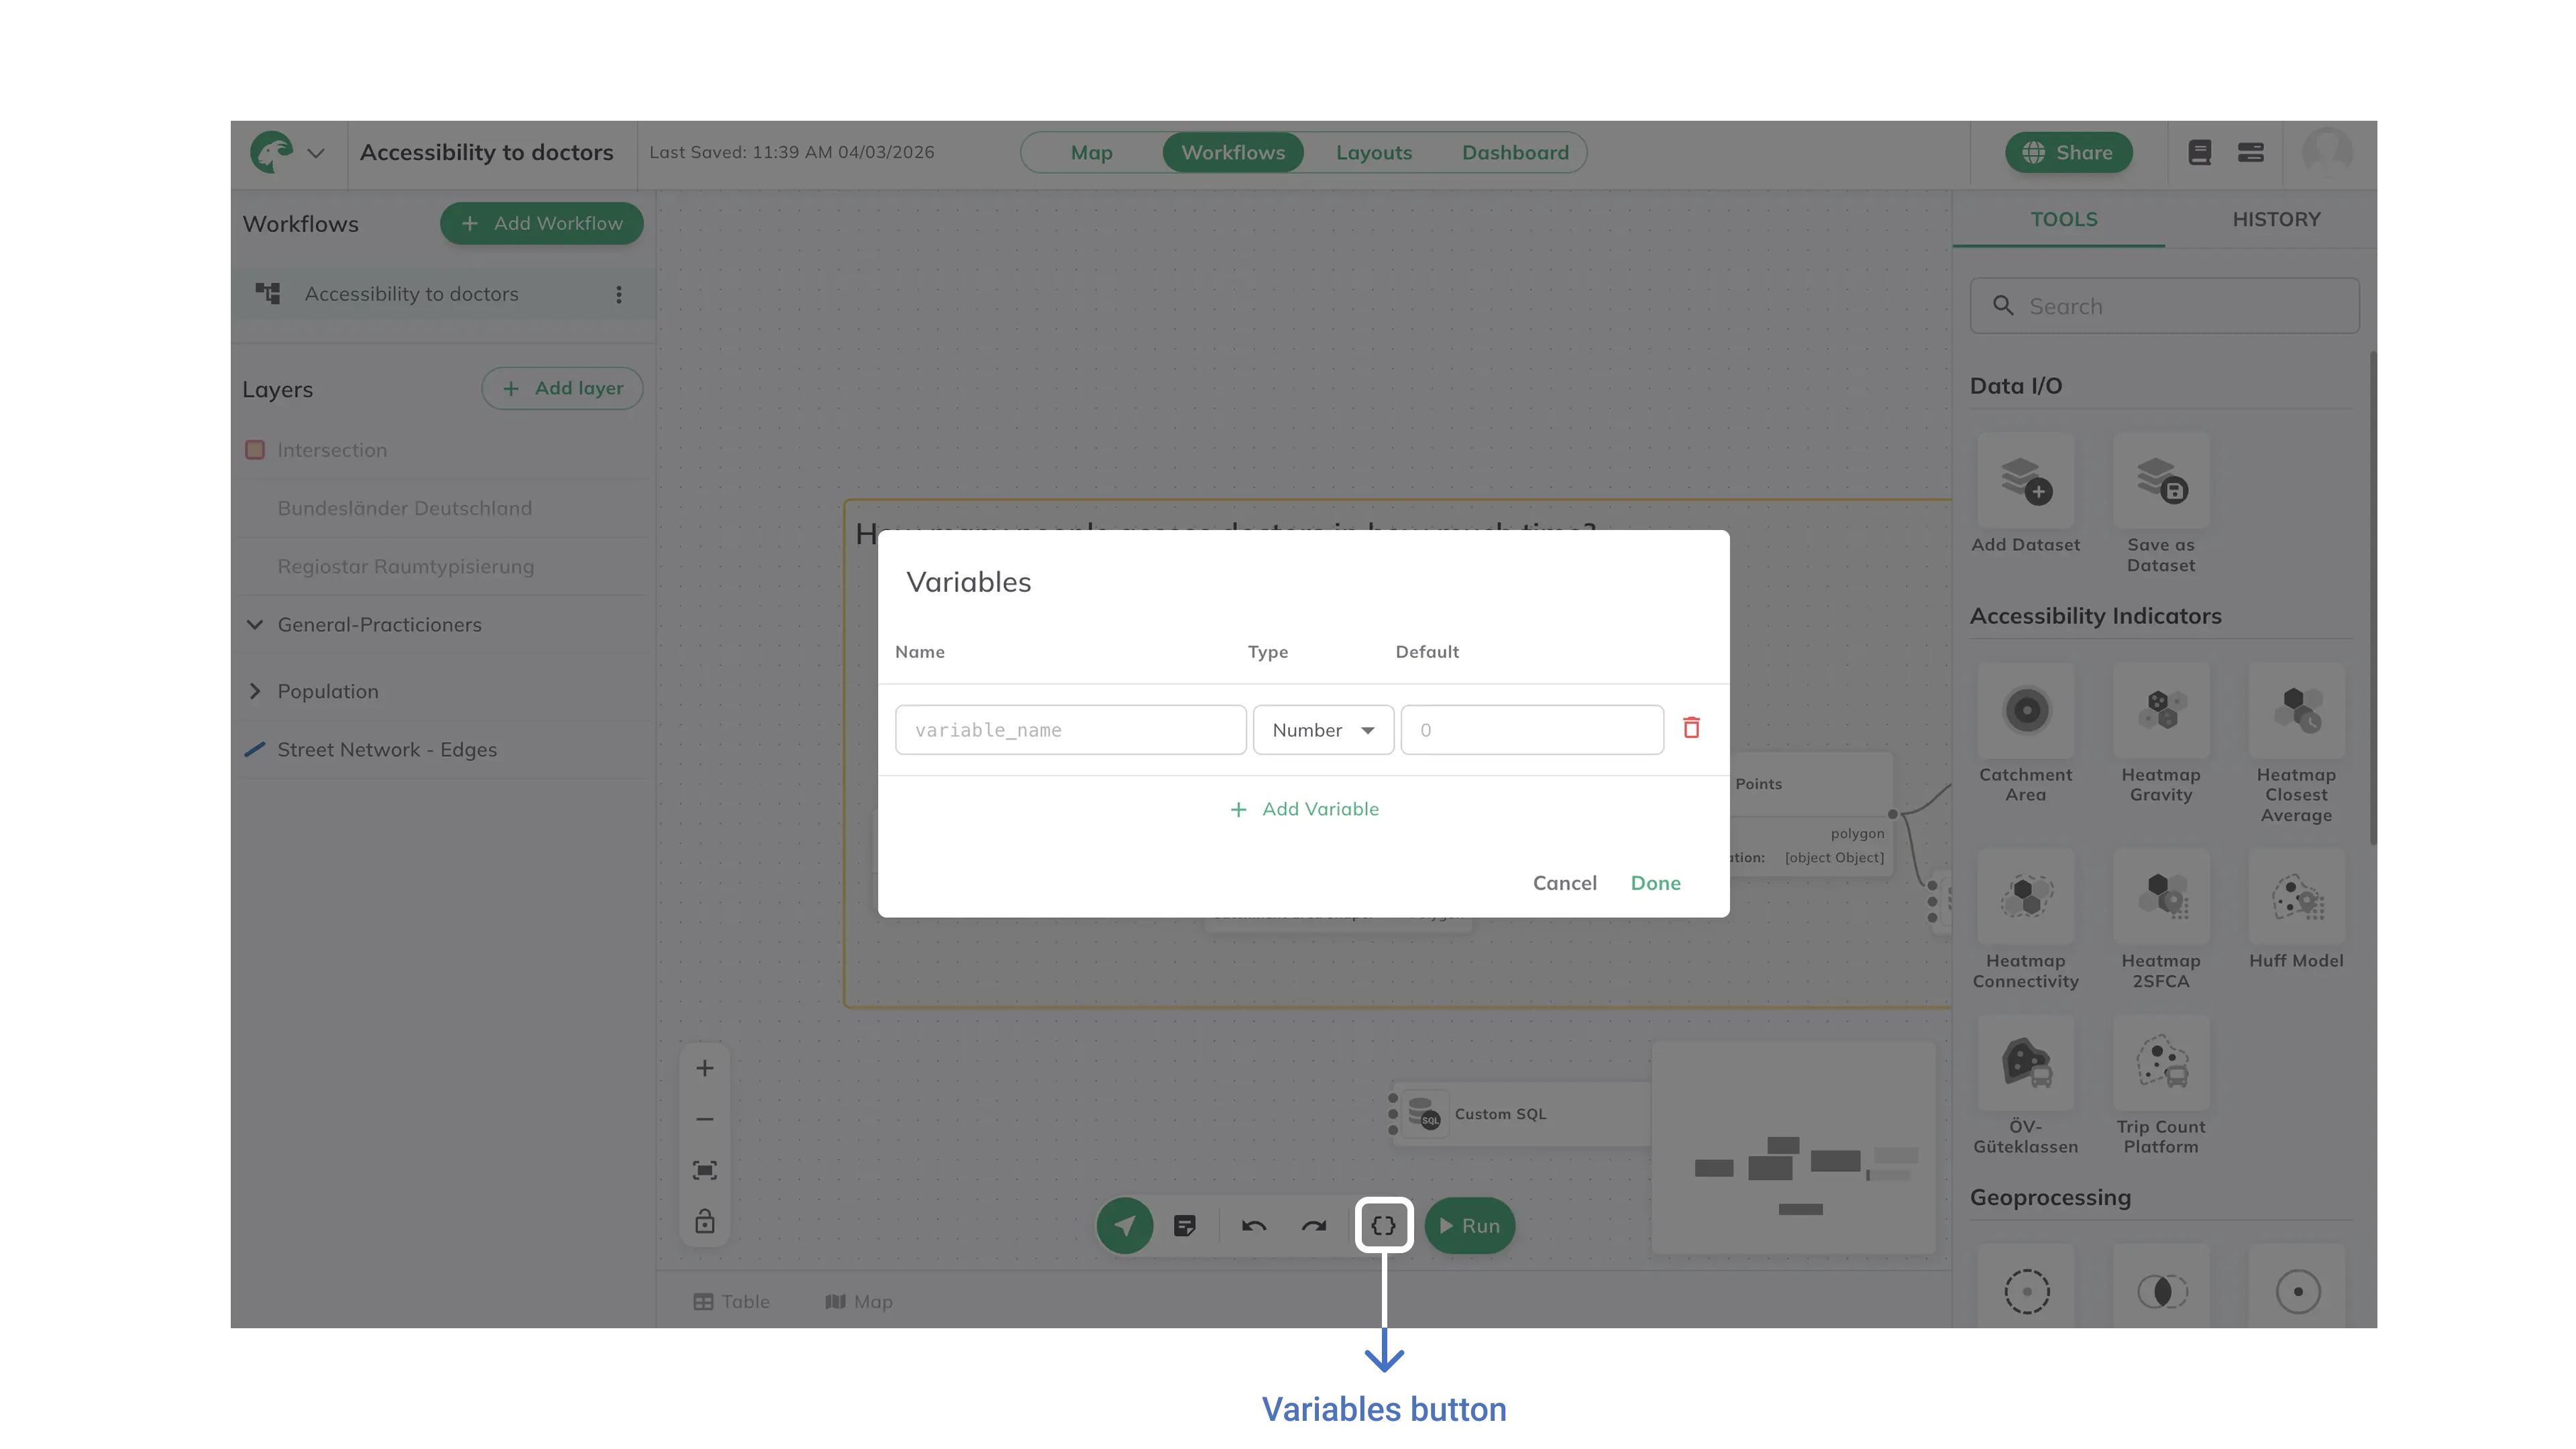Click the variable_name input field
Viewport: 2576px width, 1449px height.
(1070, 730)
